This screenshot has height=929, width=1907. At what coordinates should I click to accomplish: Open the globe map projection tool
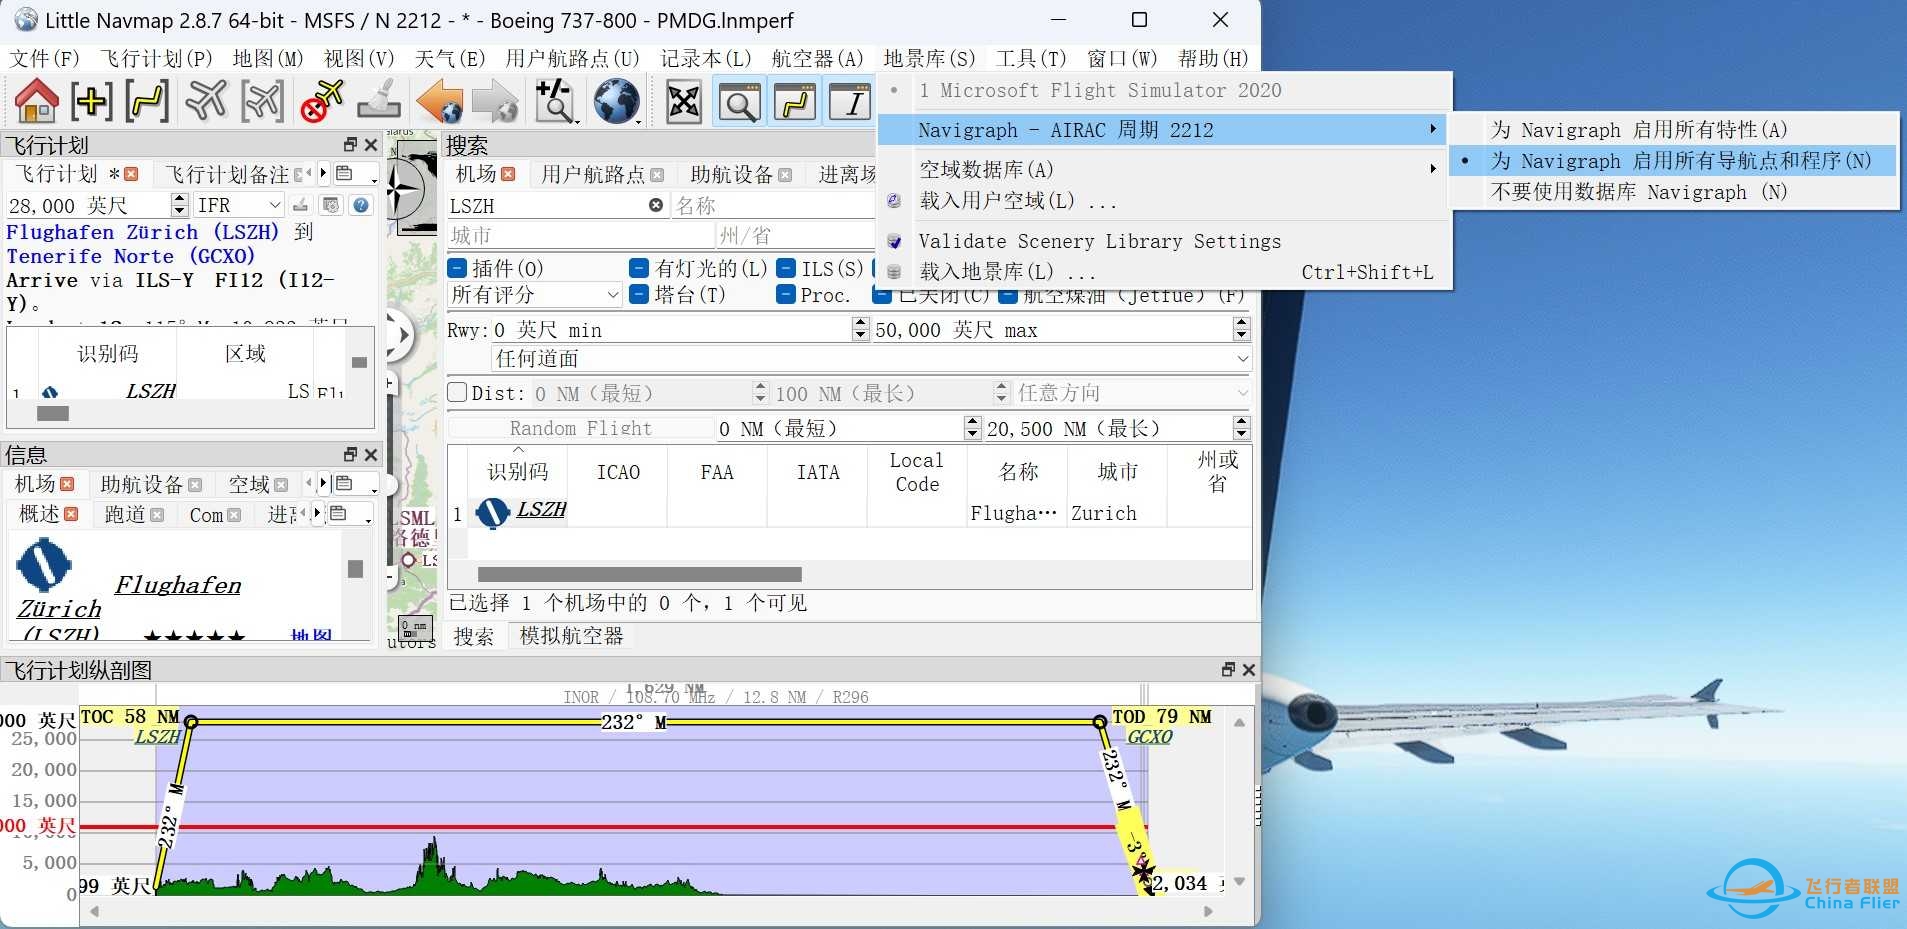tap(616, 101)
